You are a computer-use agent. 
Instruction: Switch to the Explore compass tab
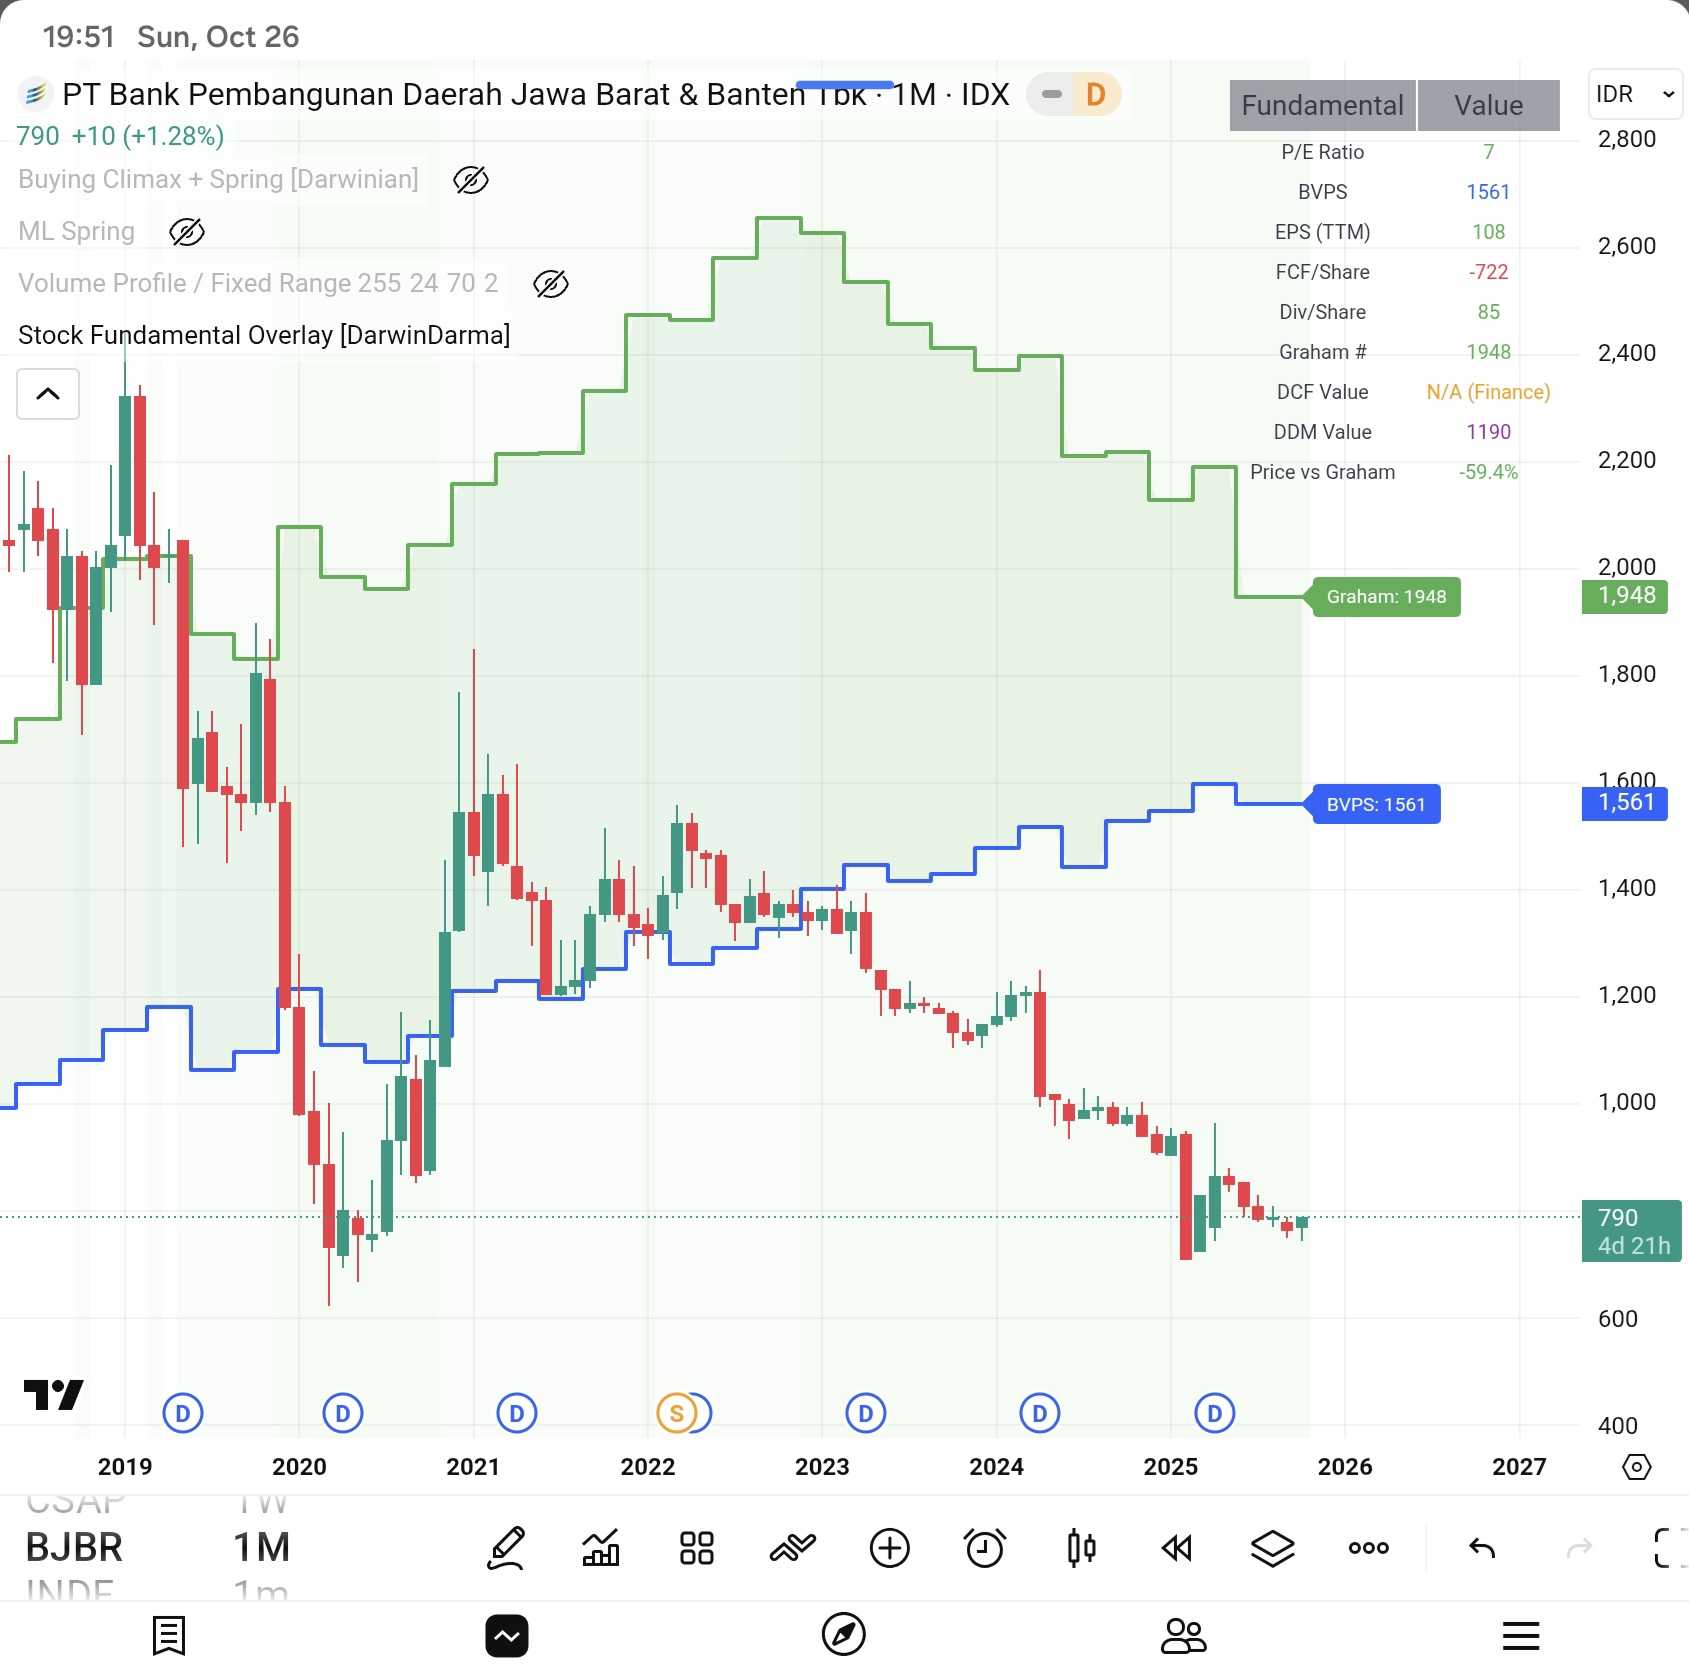tap(843, 1636)
